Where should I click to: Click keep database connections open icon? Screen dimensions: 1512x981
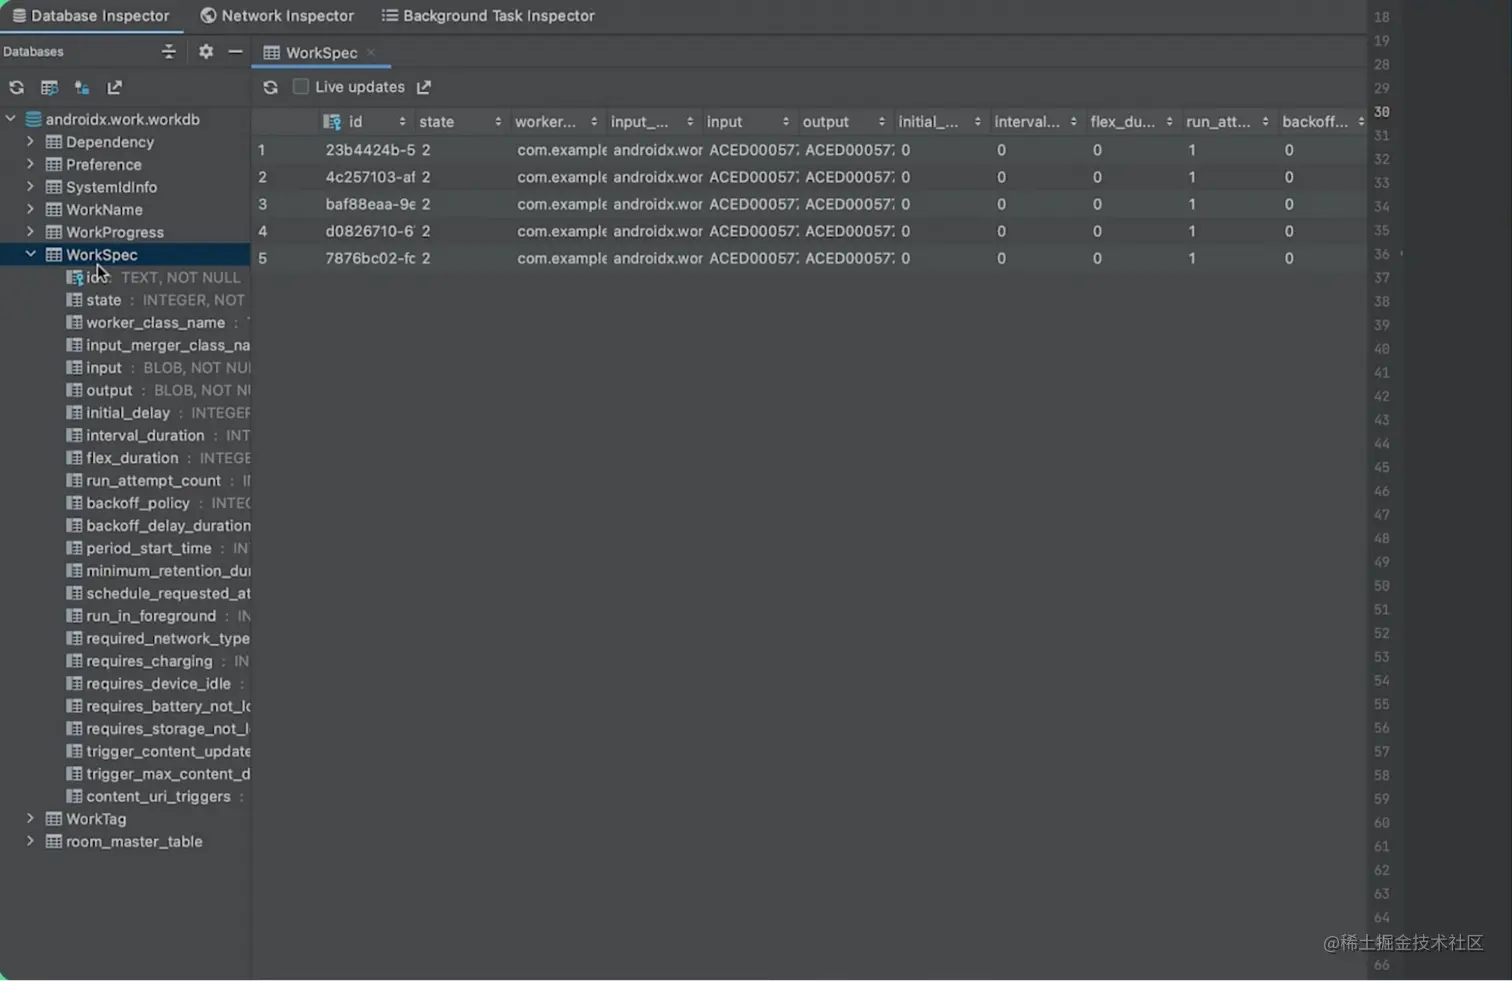(82, 88)
